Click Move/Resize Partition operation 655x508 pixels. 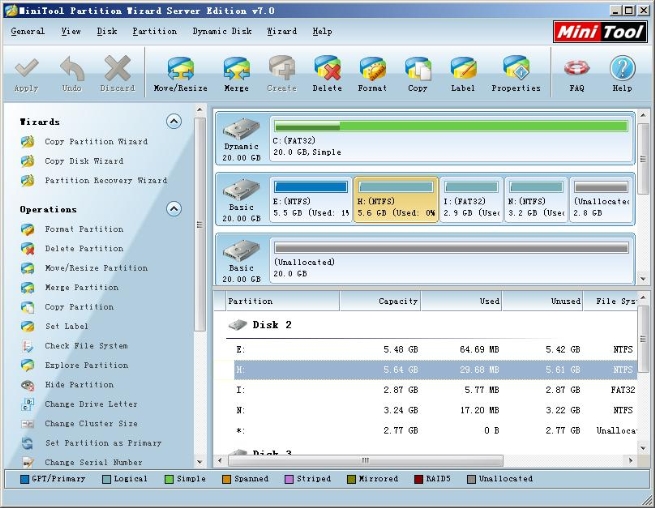click(x=96, y=268)
